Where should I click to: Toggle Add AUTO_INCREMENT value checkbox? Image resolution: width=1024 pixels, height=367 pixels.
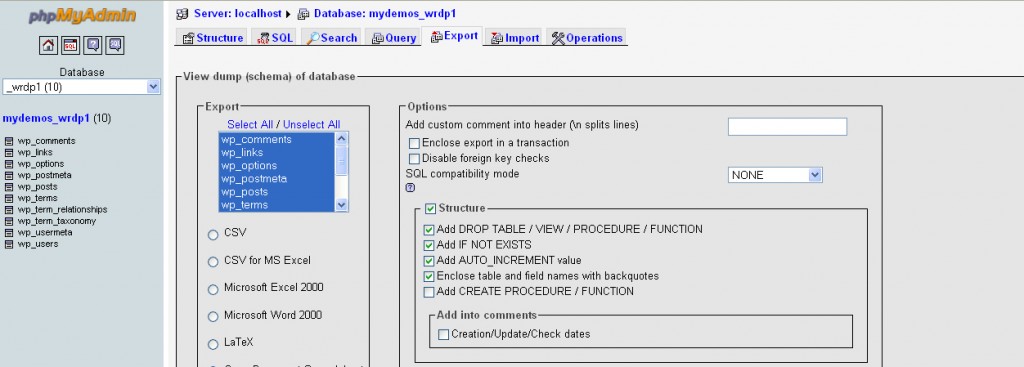428,261
